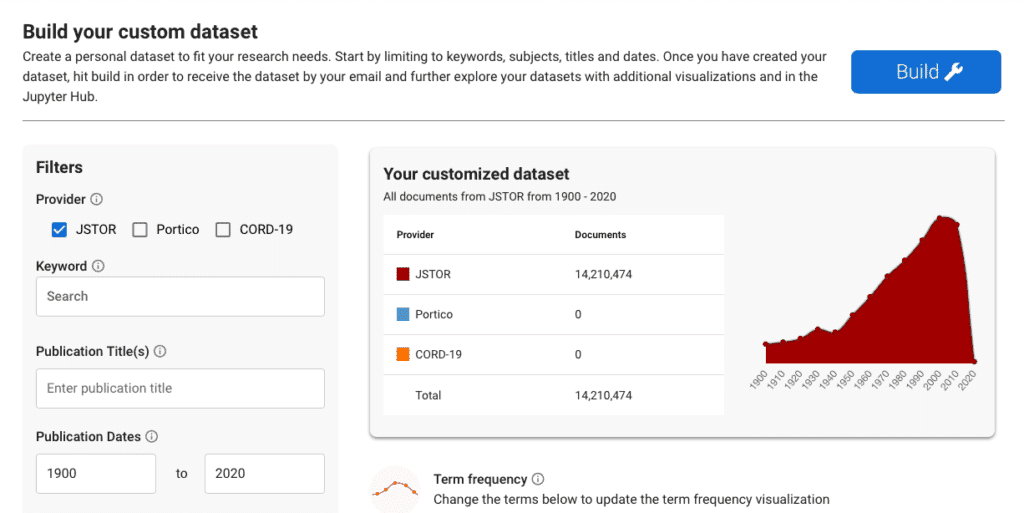Click the publication title input field
The width and height of the screenshot is (1024, 513).
pyautogui.click(x=180, y=388)
